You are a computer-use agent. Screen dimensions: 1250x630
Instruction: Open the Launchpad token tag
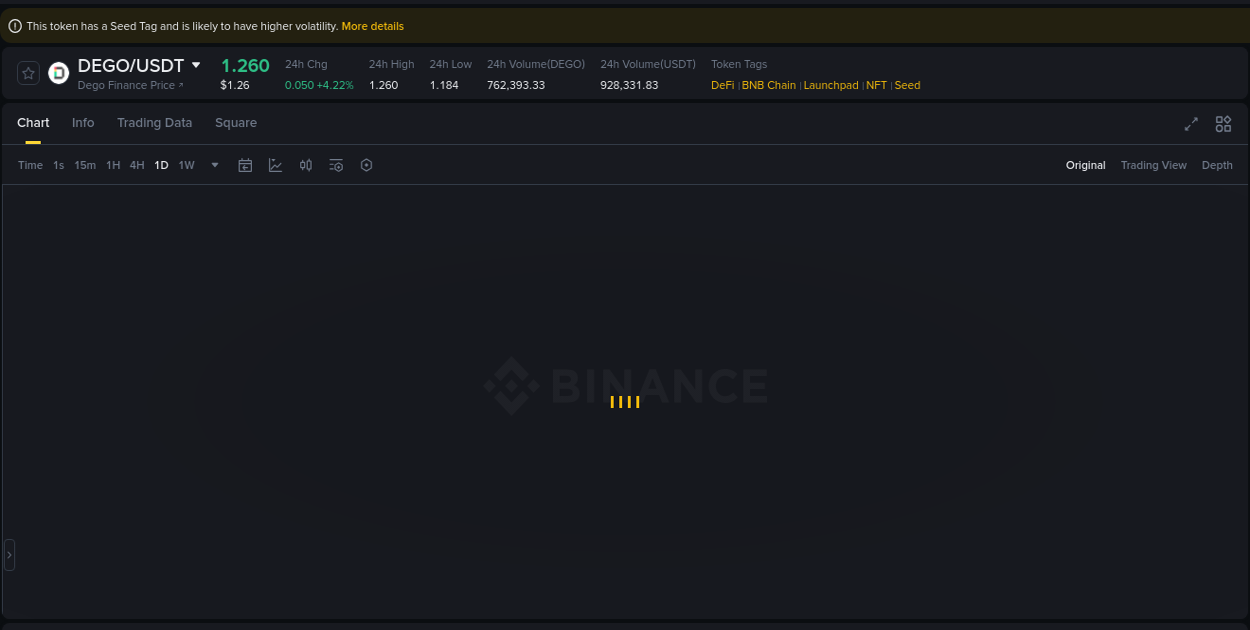click(831, 85)
